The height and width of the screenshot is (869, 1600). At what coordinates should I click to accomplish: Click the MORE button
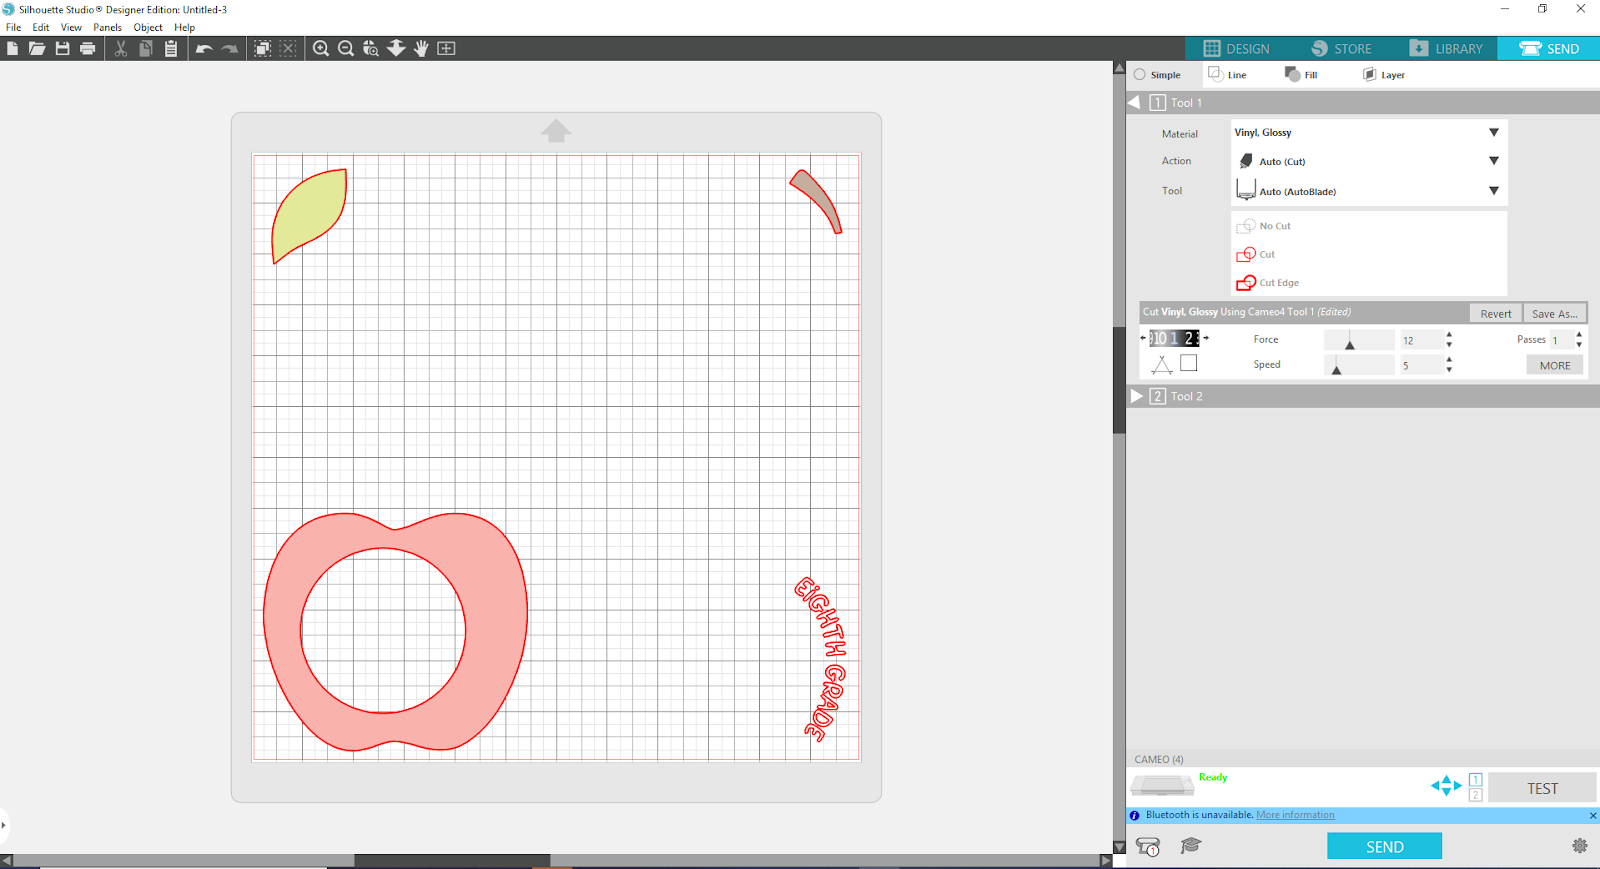click(1555, 365)
